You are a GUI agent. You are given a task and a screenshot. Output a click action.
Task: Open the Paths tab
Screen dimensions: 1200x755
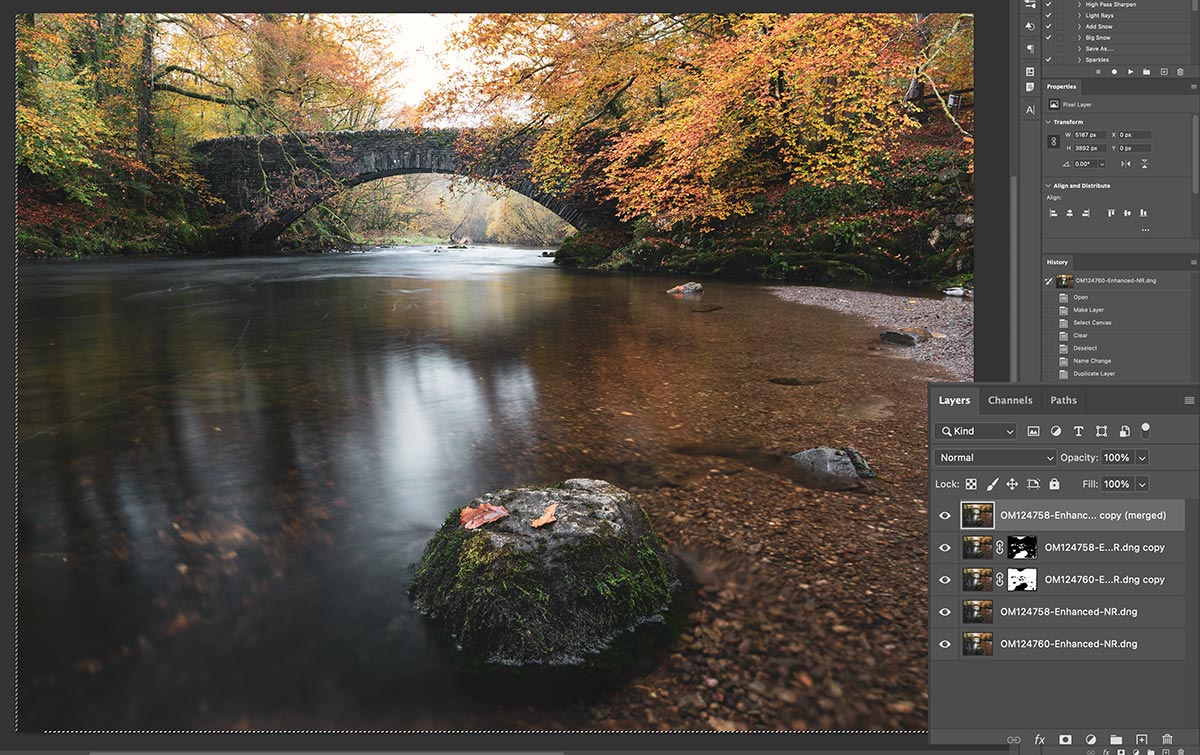pos(1063,400)
